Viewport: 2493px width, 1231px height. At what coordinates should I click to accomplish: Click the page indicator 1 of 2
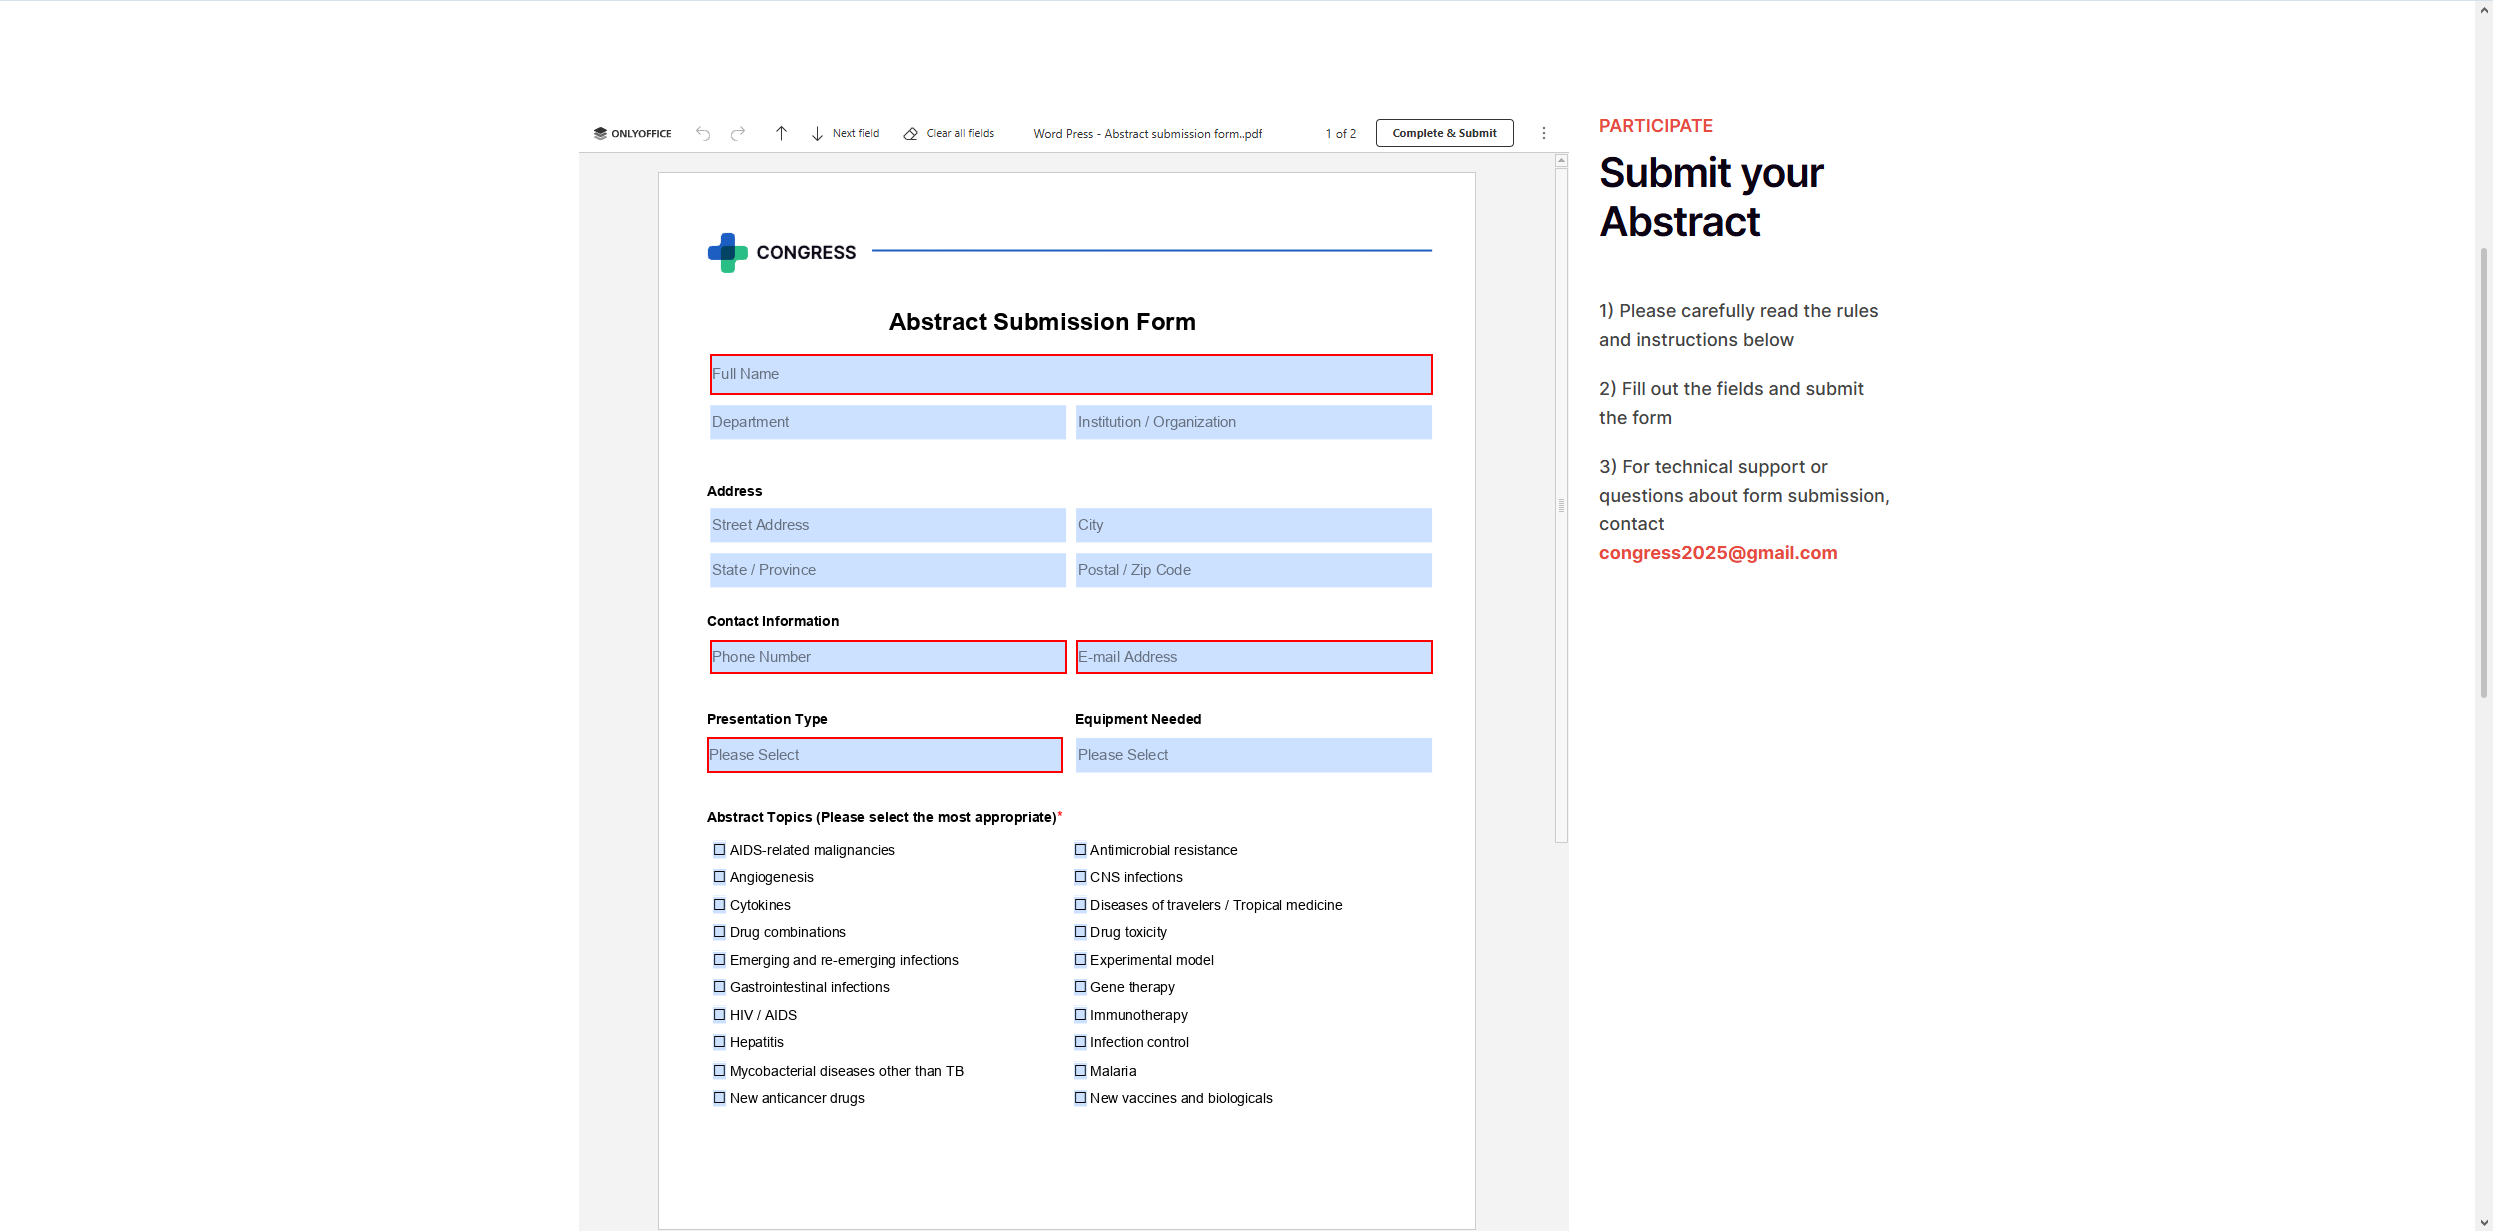click(x=1340, y=134)
